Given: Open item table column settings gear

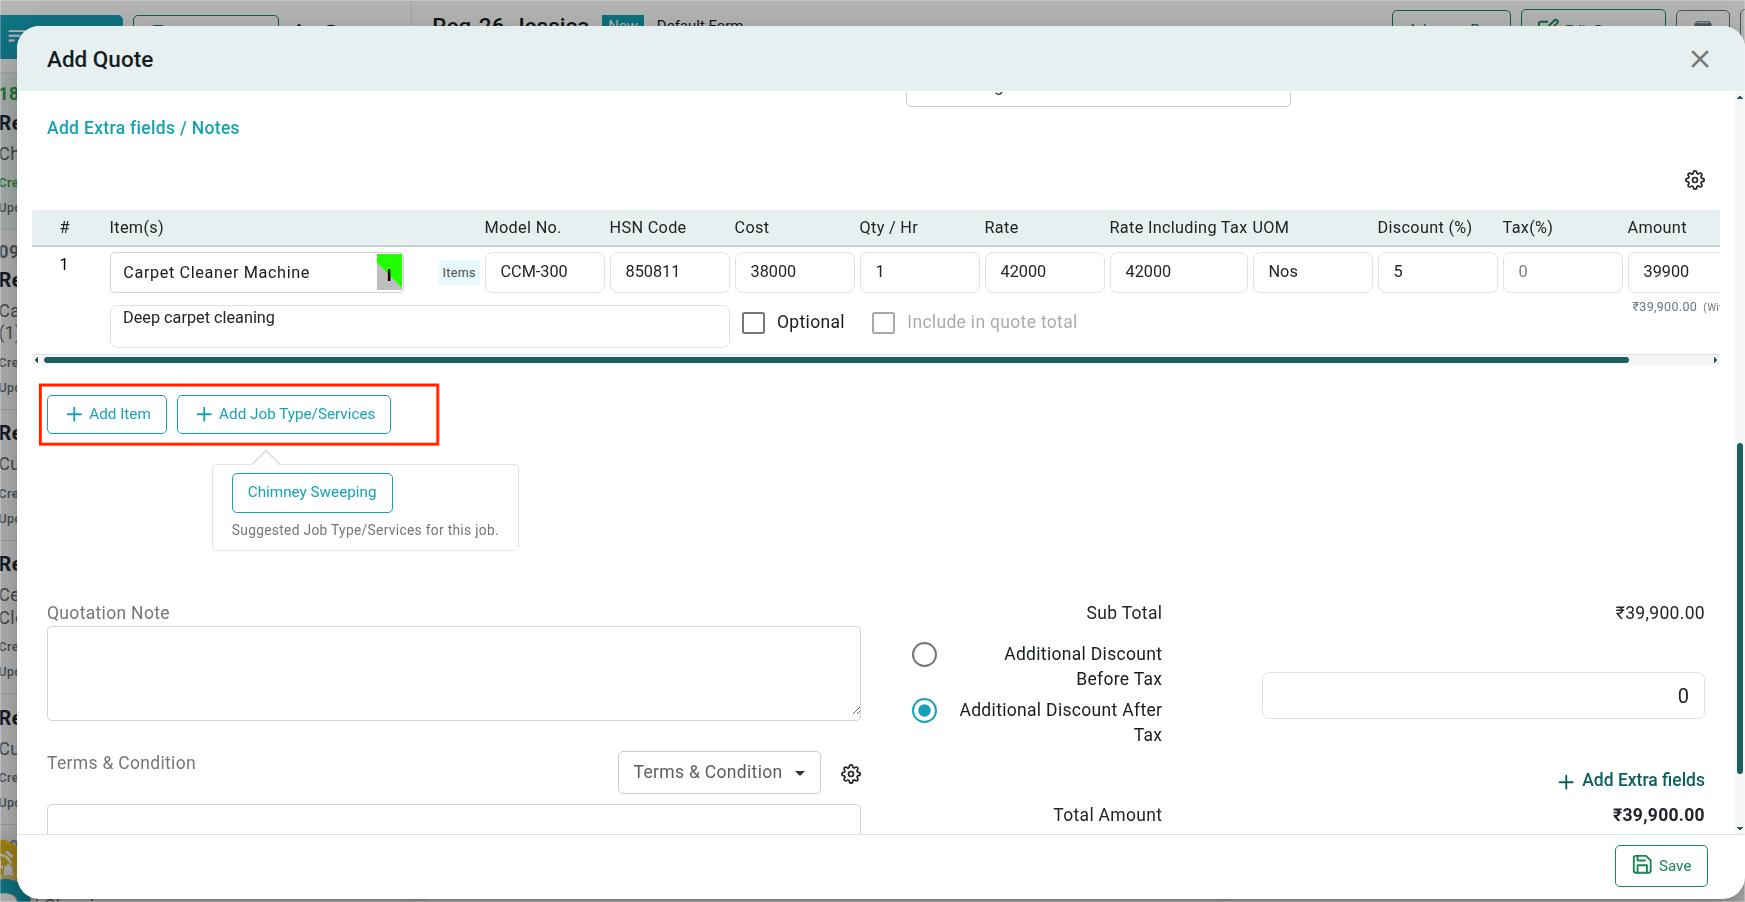Looking at the screenshot, I should point(1694,180).
